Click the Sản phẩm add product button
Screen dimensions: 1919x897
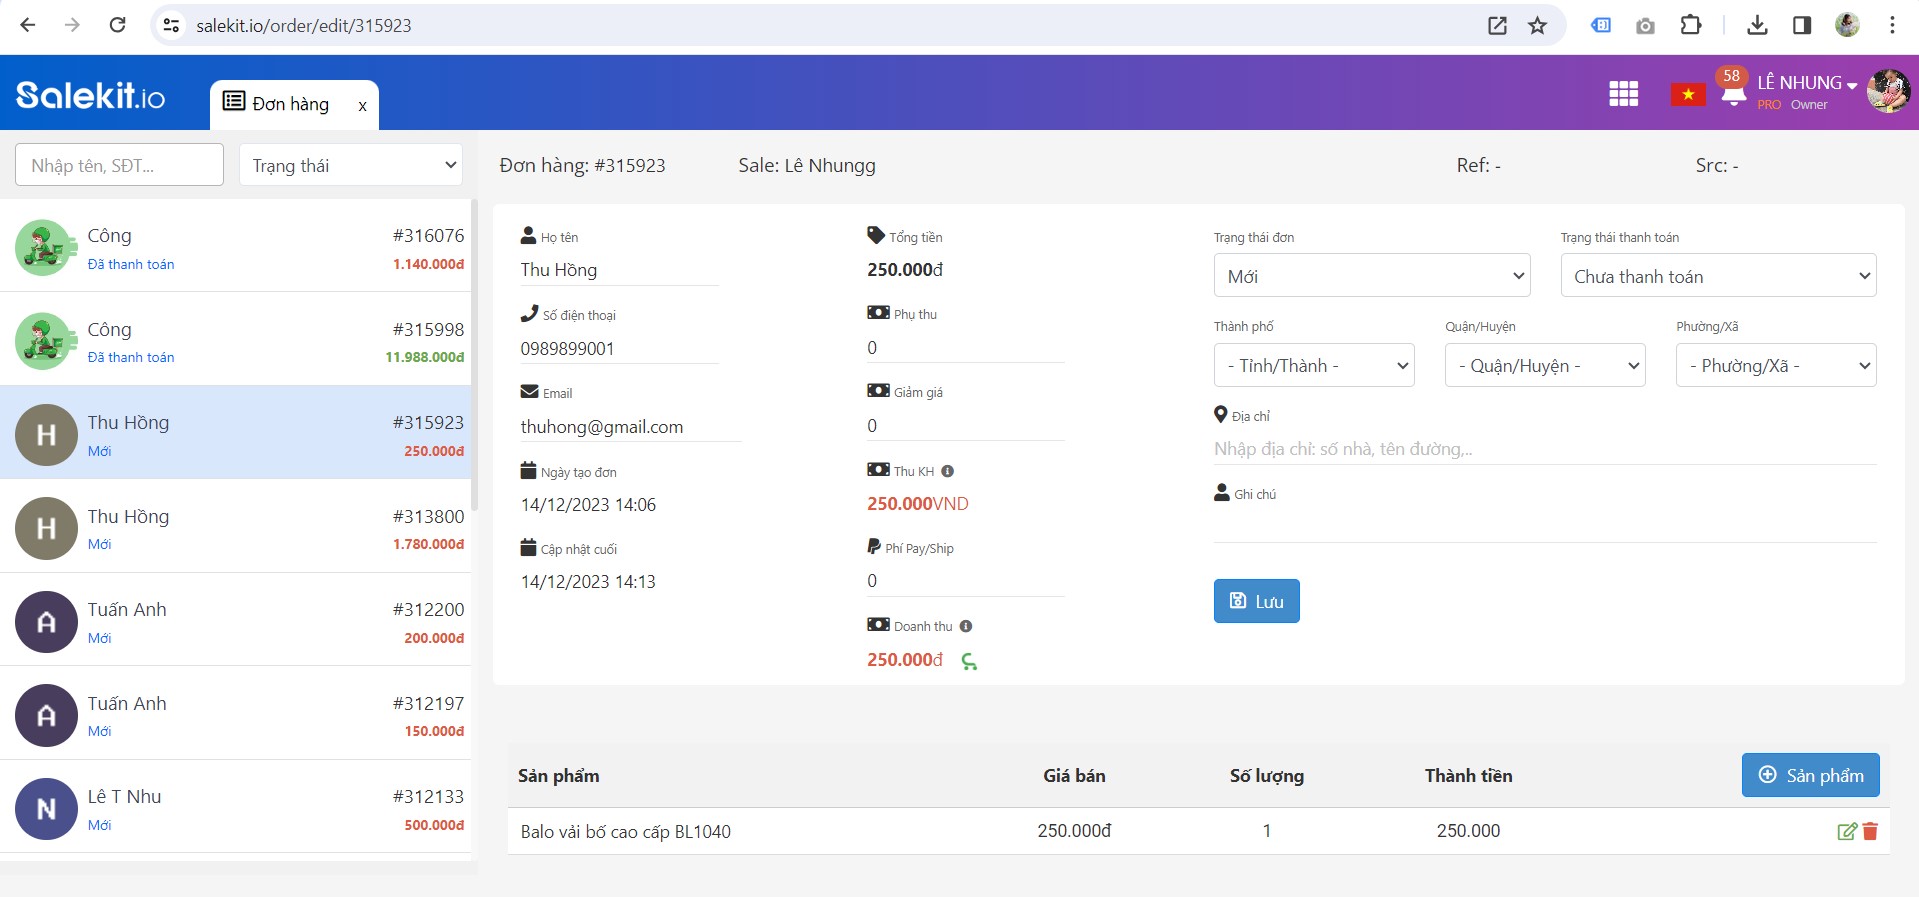pyautogui.click(x=1810, y=775)
